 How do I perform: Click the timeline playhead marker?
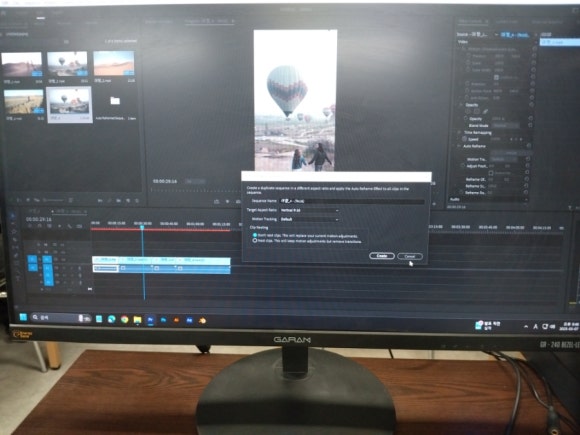142,227
